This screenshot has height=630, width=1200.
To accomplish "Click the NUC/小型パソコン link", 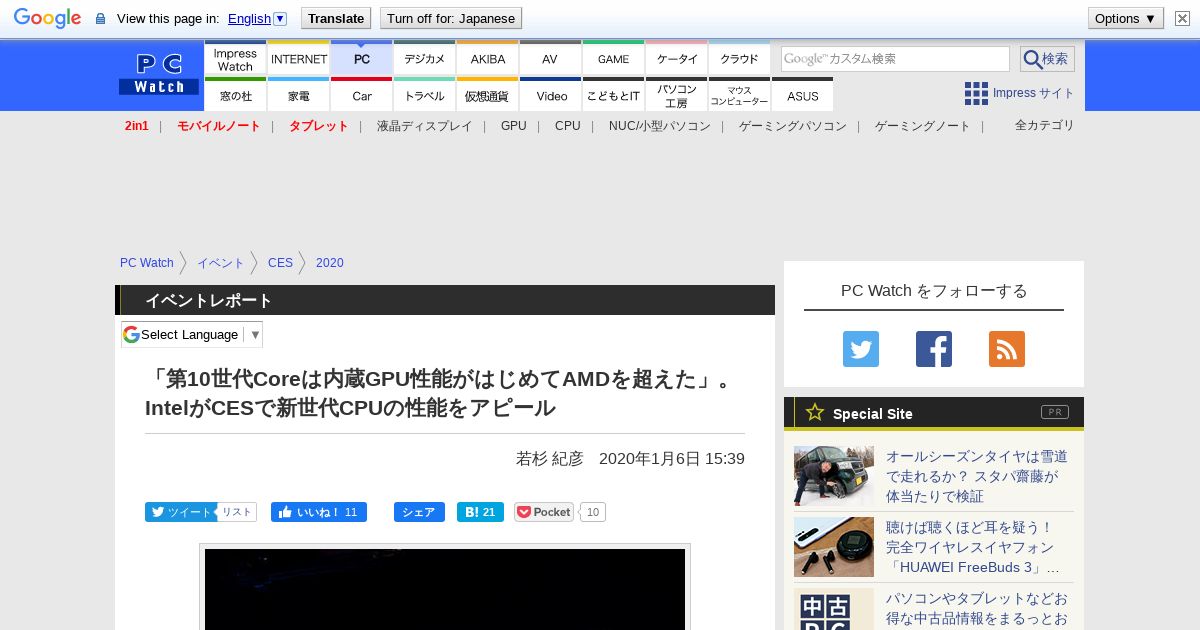I will (660, 126).
